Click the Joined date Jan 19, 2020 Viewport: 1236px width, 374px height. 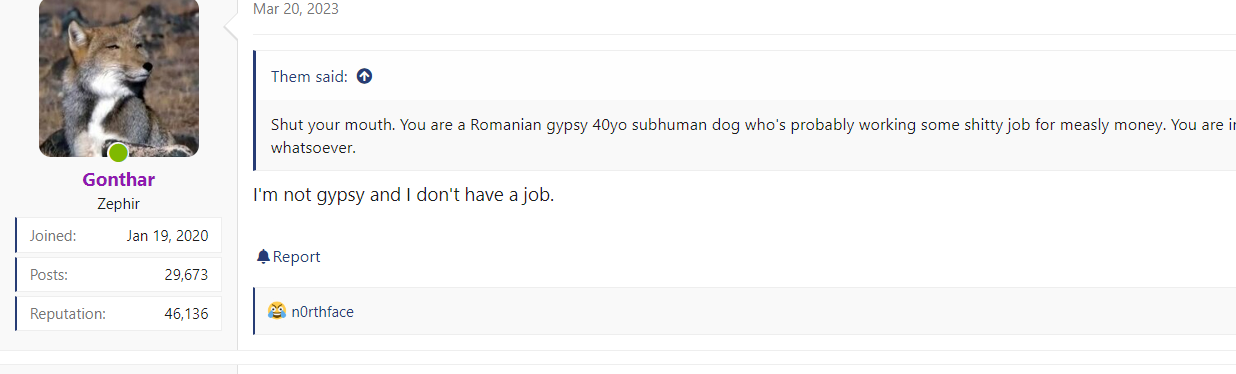[x=168, y=236]
